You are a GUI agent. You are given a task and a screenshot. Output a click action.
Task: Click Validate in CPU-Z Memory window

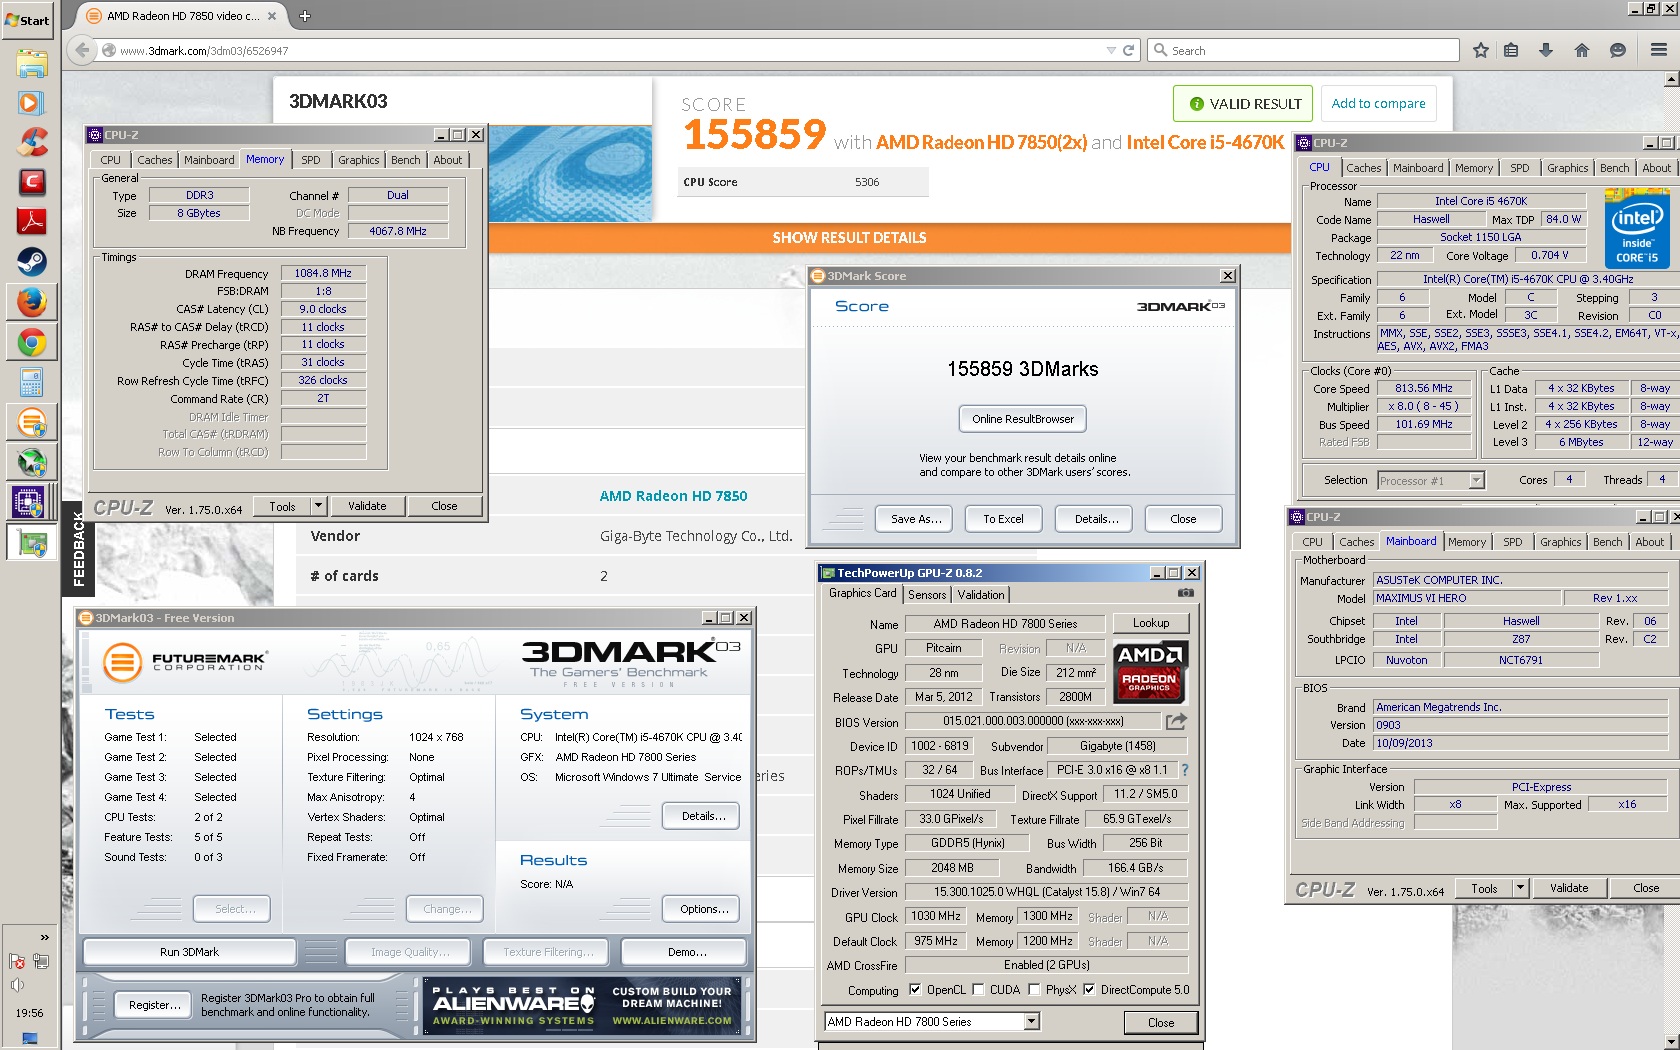coord(367,506)
